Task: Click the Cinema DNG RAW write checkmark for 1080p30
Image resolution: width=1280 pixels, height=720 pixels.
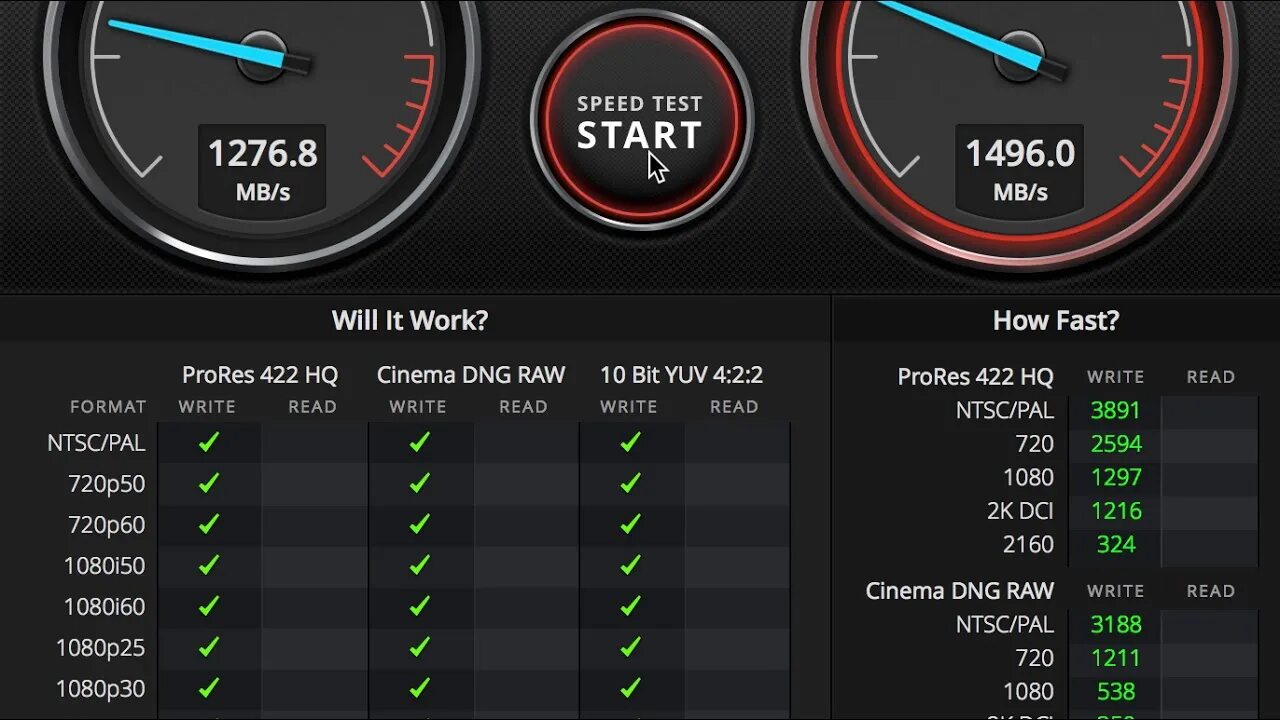Action: click(x=420, y=688)
